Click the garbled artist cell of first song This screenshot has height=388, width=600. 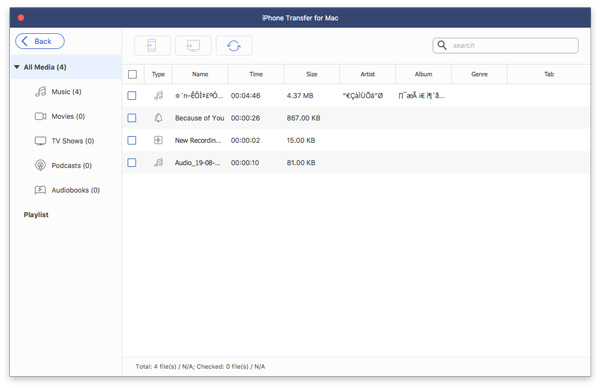pos(362,96)
